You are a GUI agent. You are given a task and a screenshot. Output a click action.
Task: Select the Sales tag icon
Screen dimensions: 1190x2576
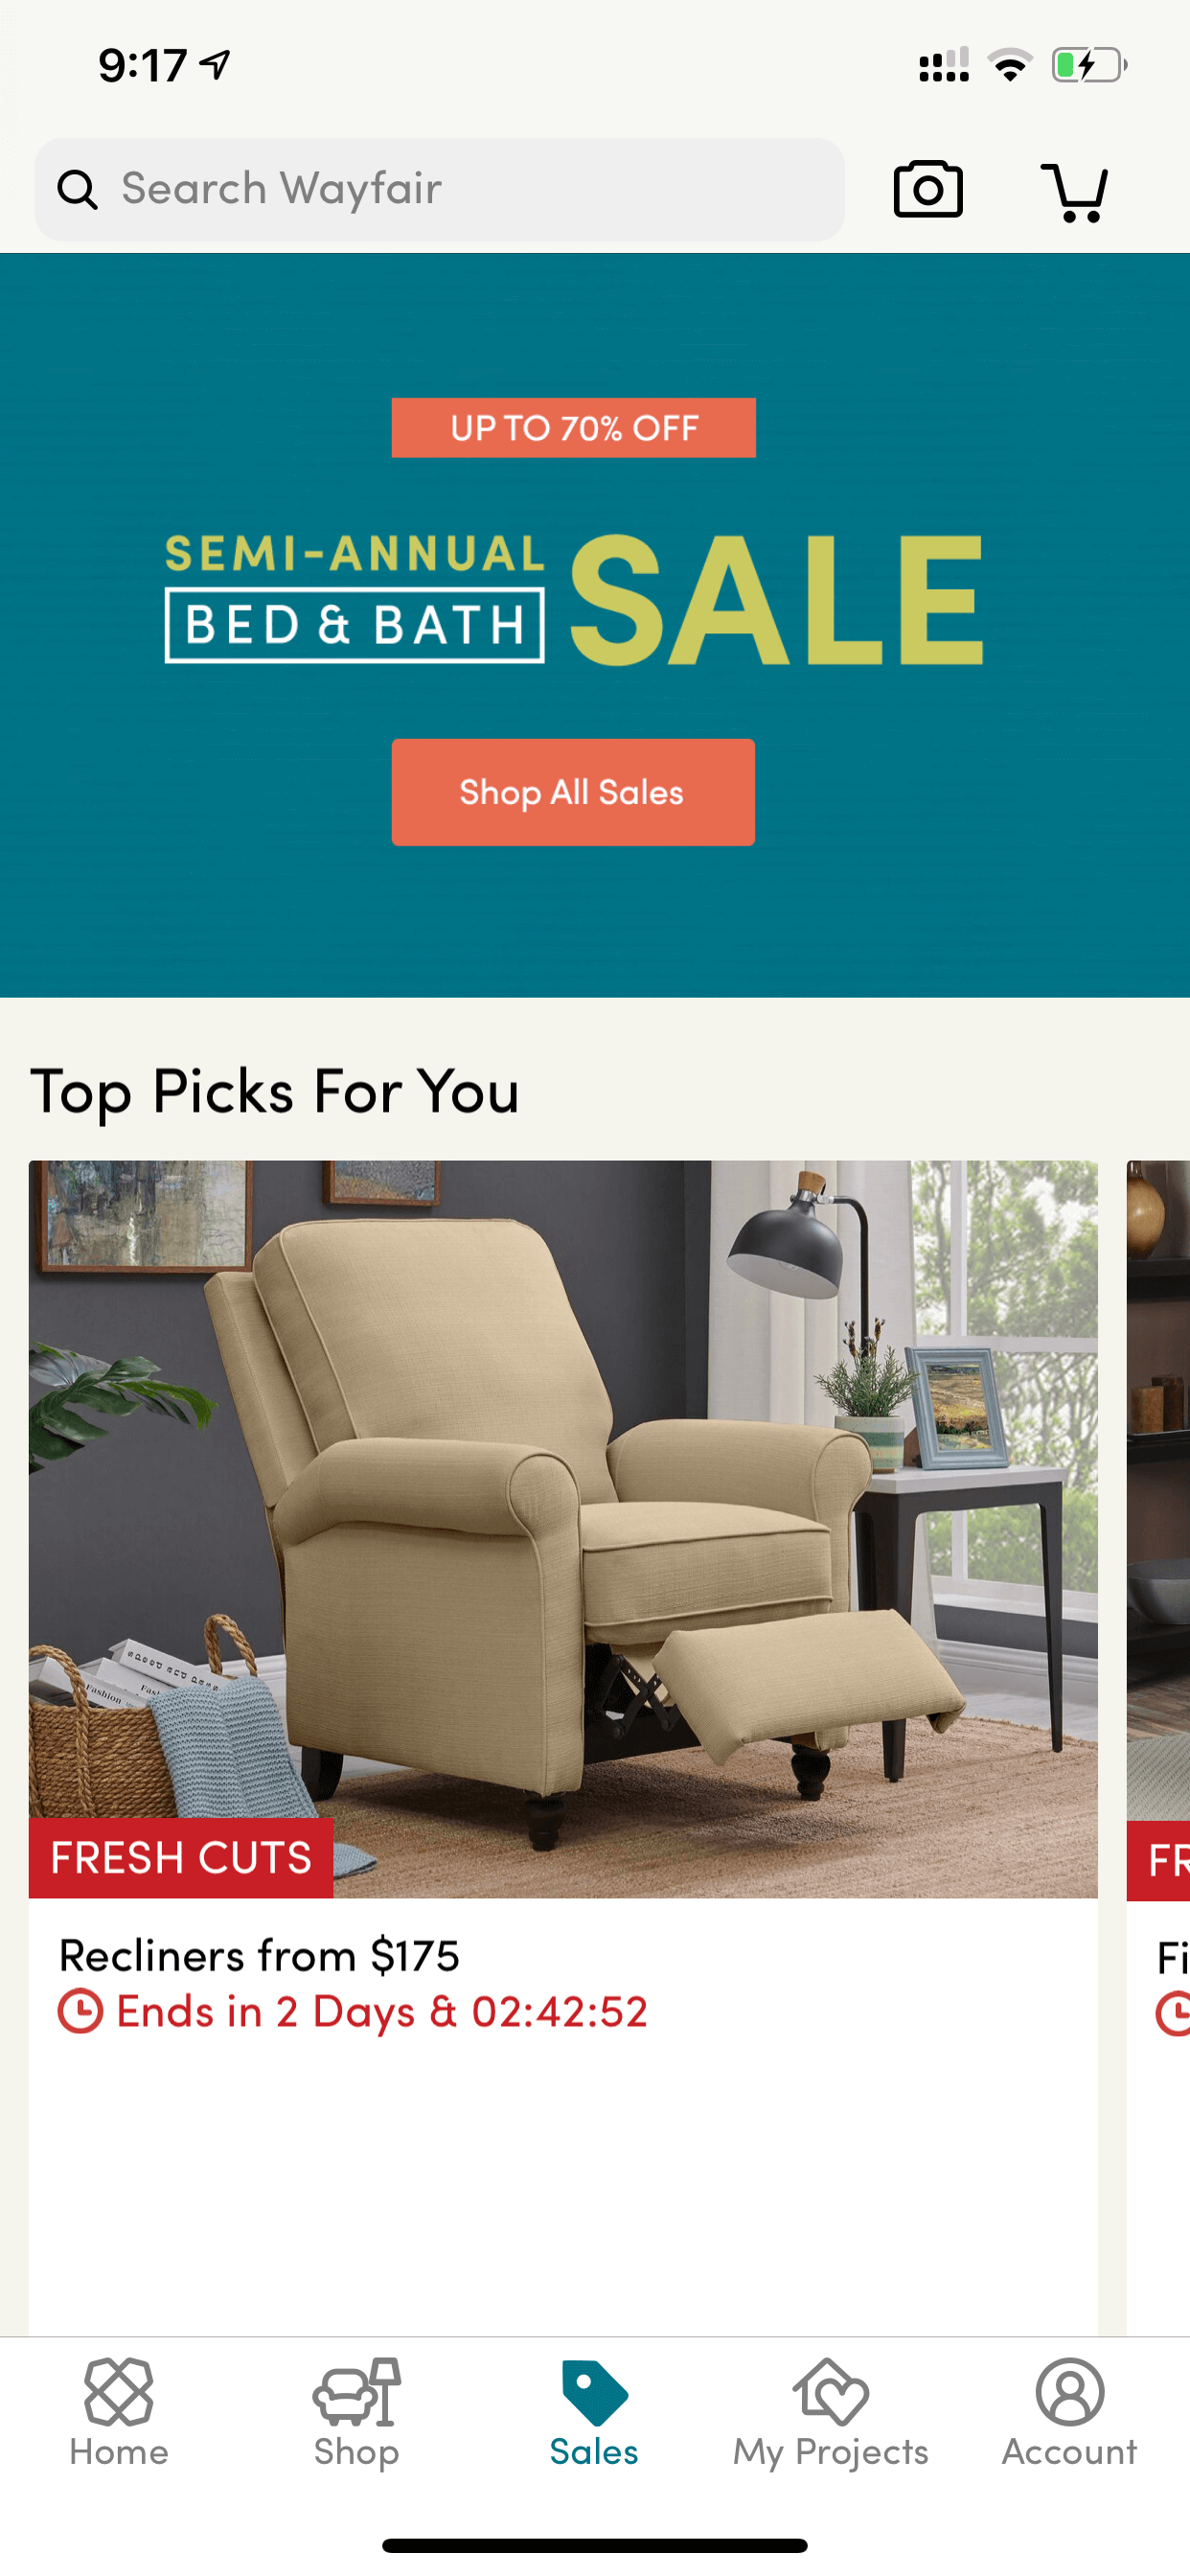(x=595, y=2392)
